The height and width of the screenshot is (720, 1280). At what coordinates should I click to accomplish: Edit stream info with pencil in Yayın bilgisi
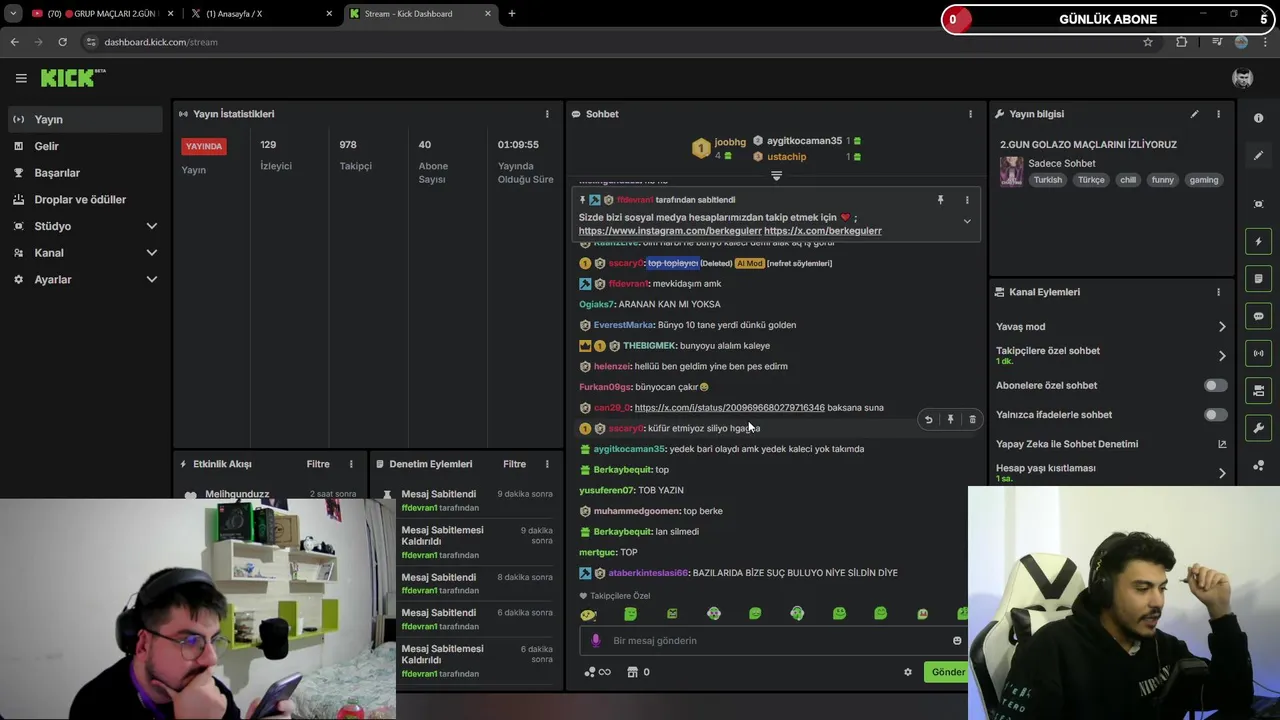(x=1194, y=114)
